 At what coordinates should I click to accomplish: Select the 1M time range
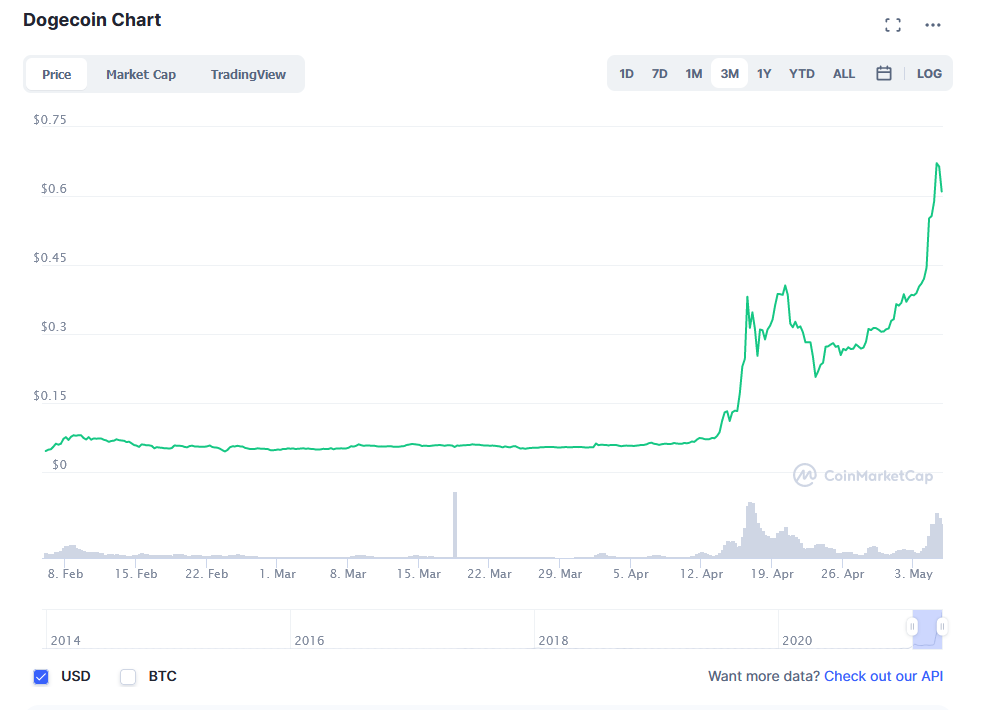point(694,74)
